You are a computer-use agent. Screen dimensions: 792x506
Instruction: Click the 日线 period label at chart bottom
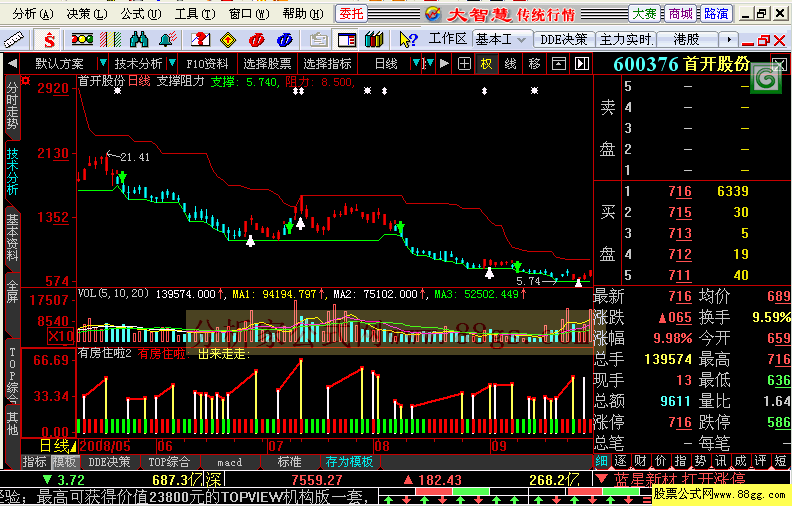(55, 446)
